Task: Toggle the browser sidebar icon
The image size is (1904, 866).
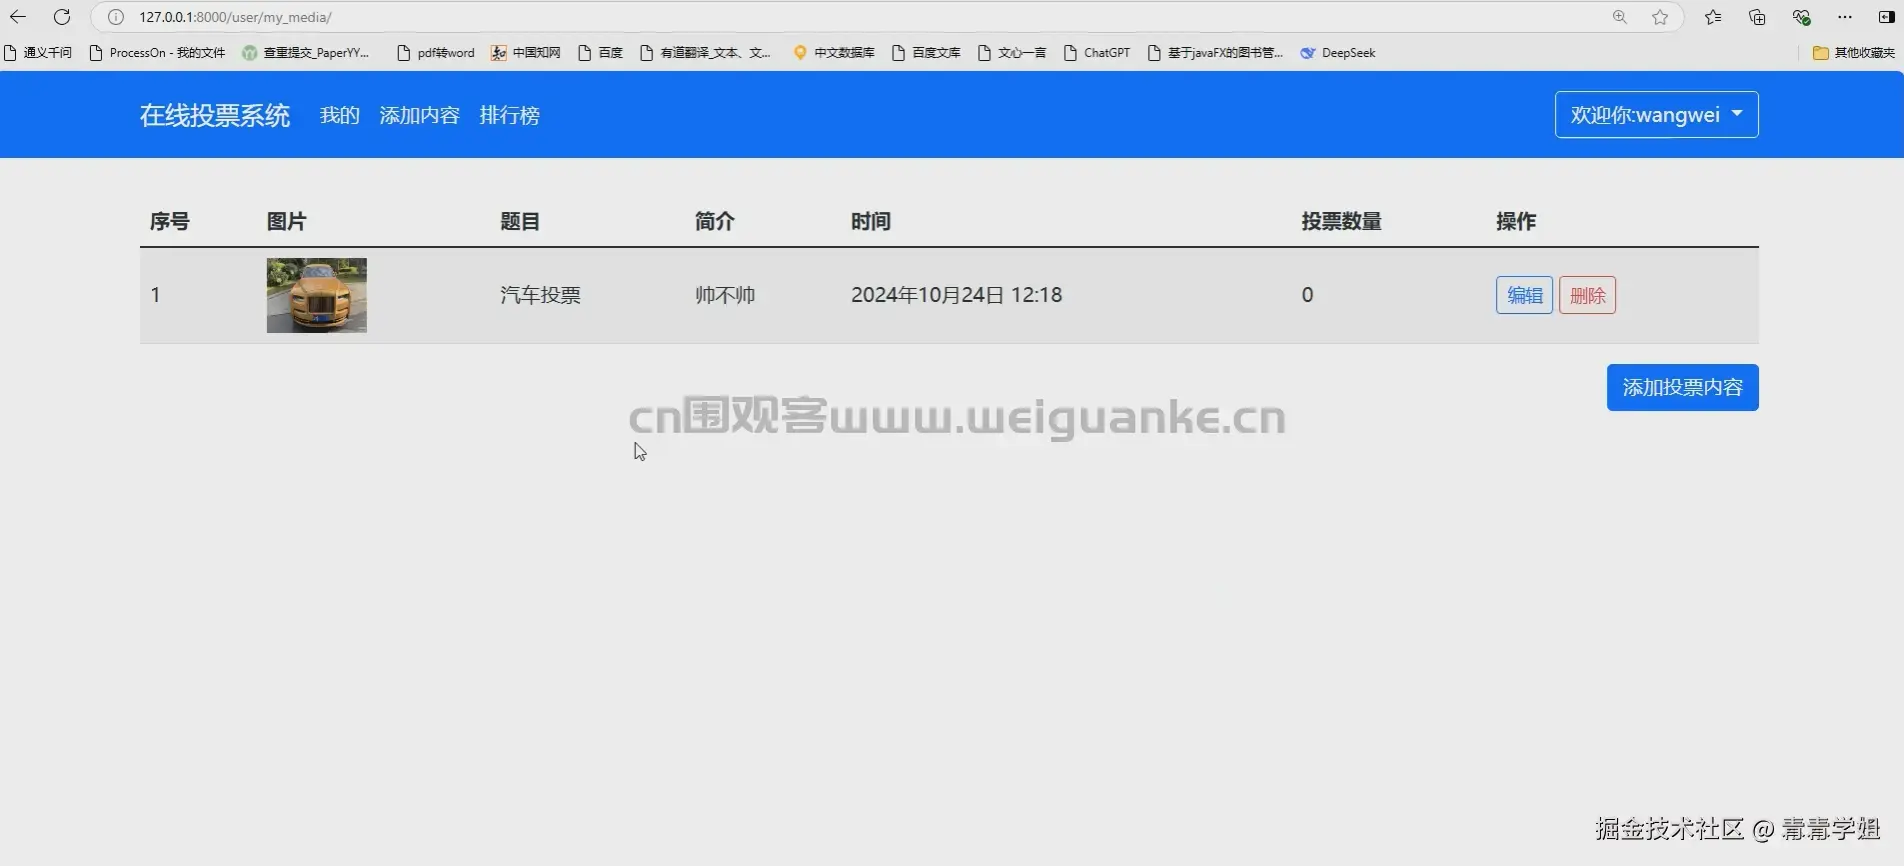Action: click(x=1886, y=17)
